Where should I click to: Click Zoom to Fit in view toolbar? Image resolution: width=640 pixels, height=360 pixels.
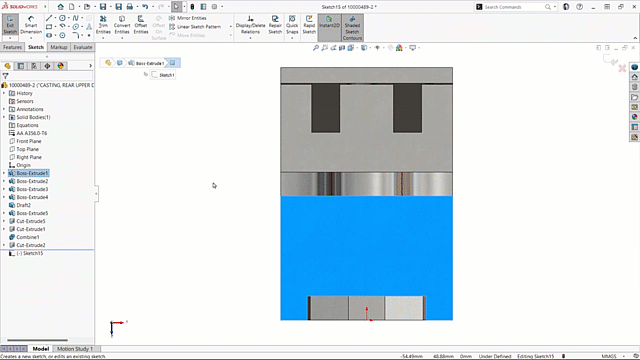point(316,48)
